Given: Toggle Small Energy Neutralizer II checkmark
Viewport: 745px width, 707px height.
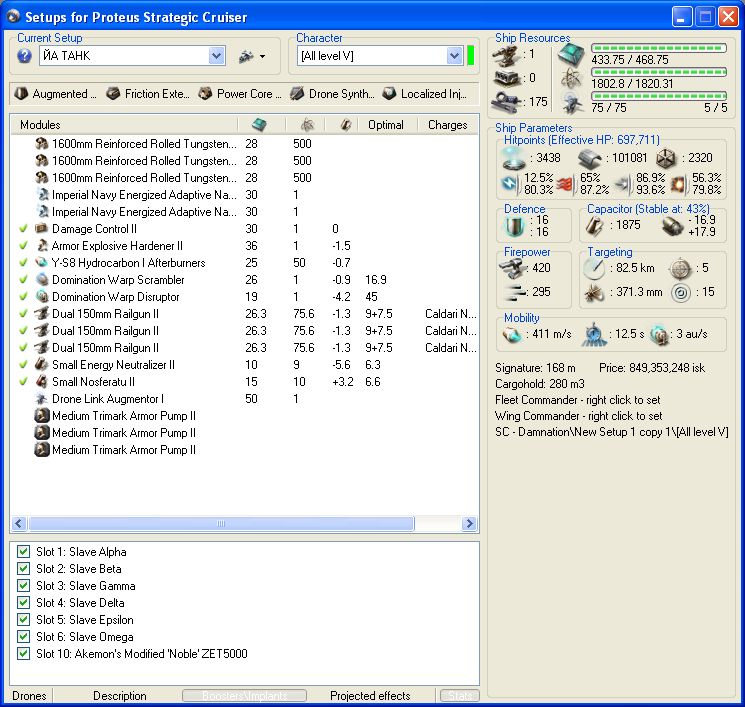Looking at the screenshot, I should tap(23, 365).
